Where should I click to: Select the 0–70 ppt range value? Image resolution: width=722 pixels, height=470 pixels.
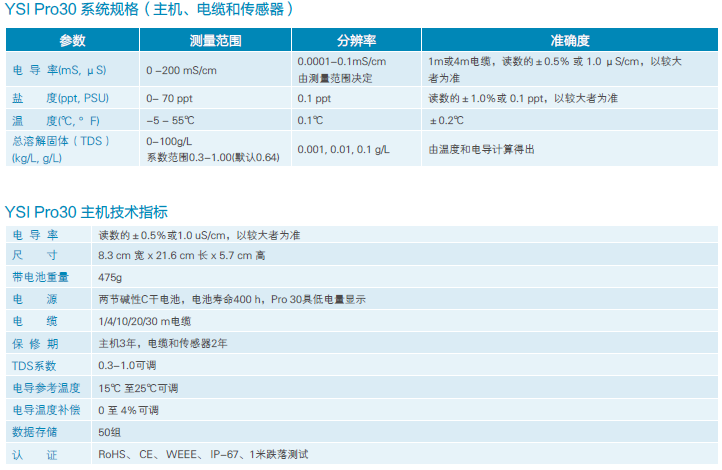[174, 98]
